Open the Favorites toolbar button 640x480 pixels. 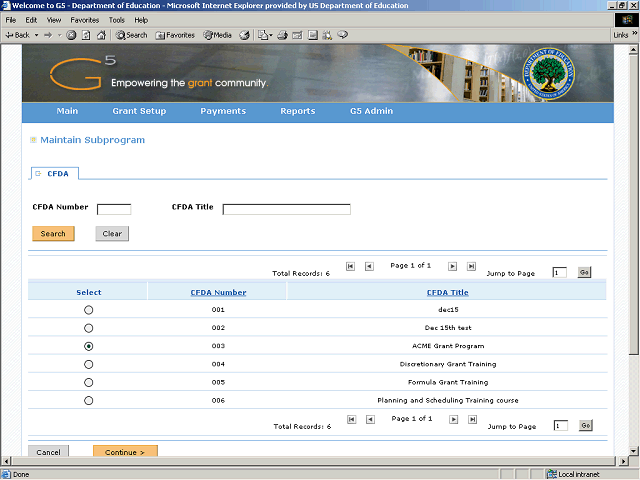pyautogui.click(x=175, y=35)
